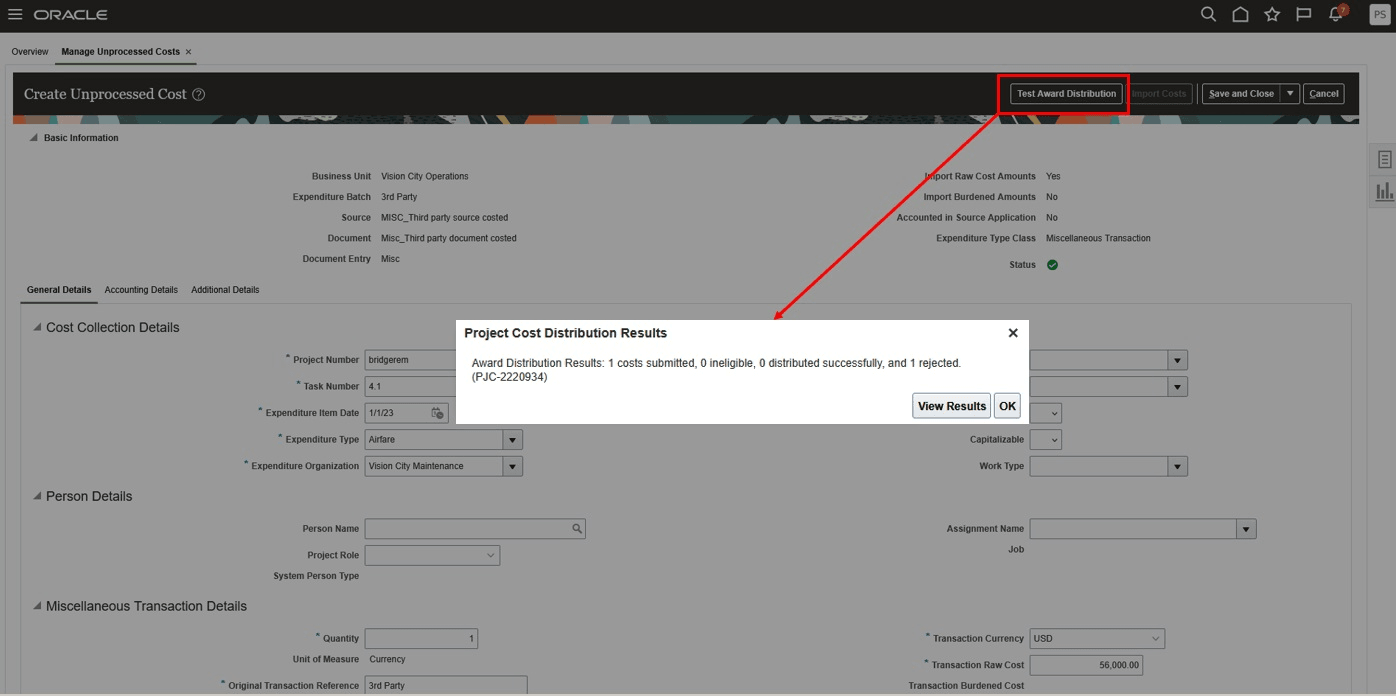Open announcements with the flag icon
This screenshot has height=696, width=1396.
point(1302,15)
